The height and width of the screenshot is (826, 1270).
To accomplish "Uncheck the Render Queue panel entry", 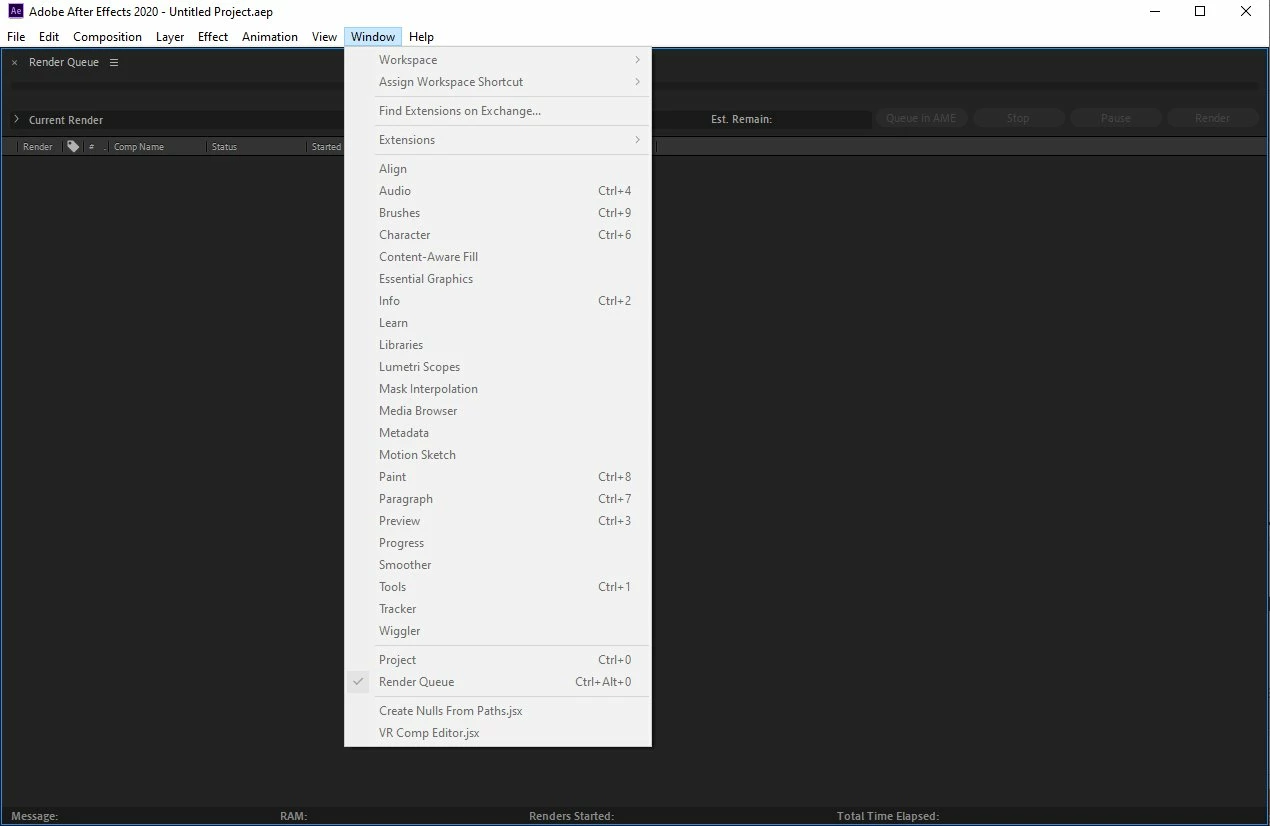I will [498, 682].
